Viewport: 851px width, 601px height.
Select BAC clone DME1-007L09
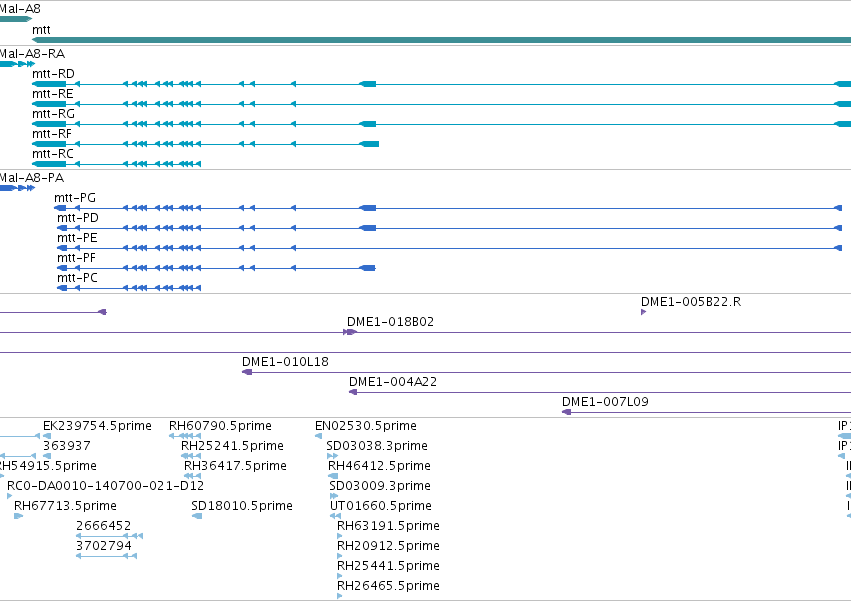pyautogui.click(x=605, y=402)
